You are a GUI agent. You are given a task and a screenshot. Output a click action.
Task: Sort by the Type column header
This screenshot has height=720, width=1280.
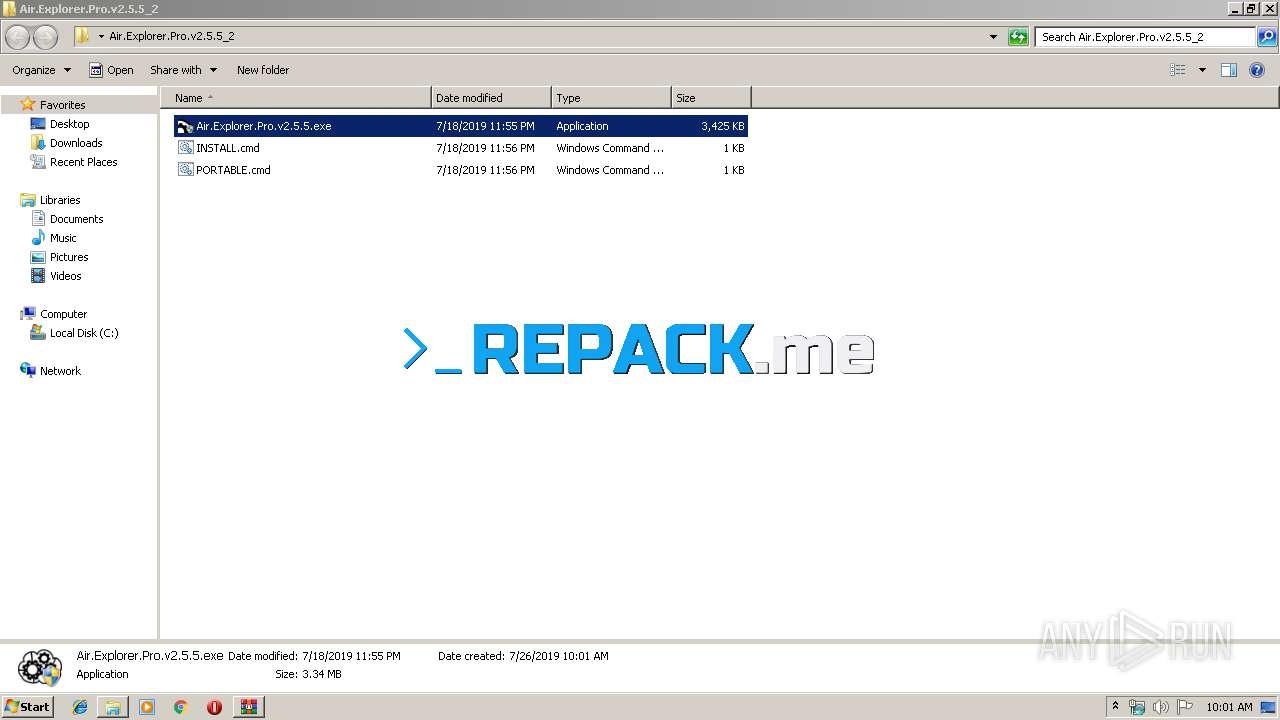(611, 98)
